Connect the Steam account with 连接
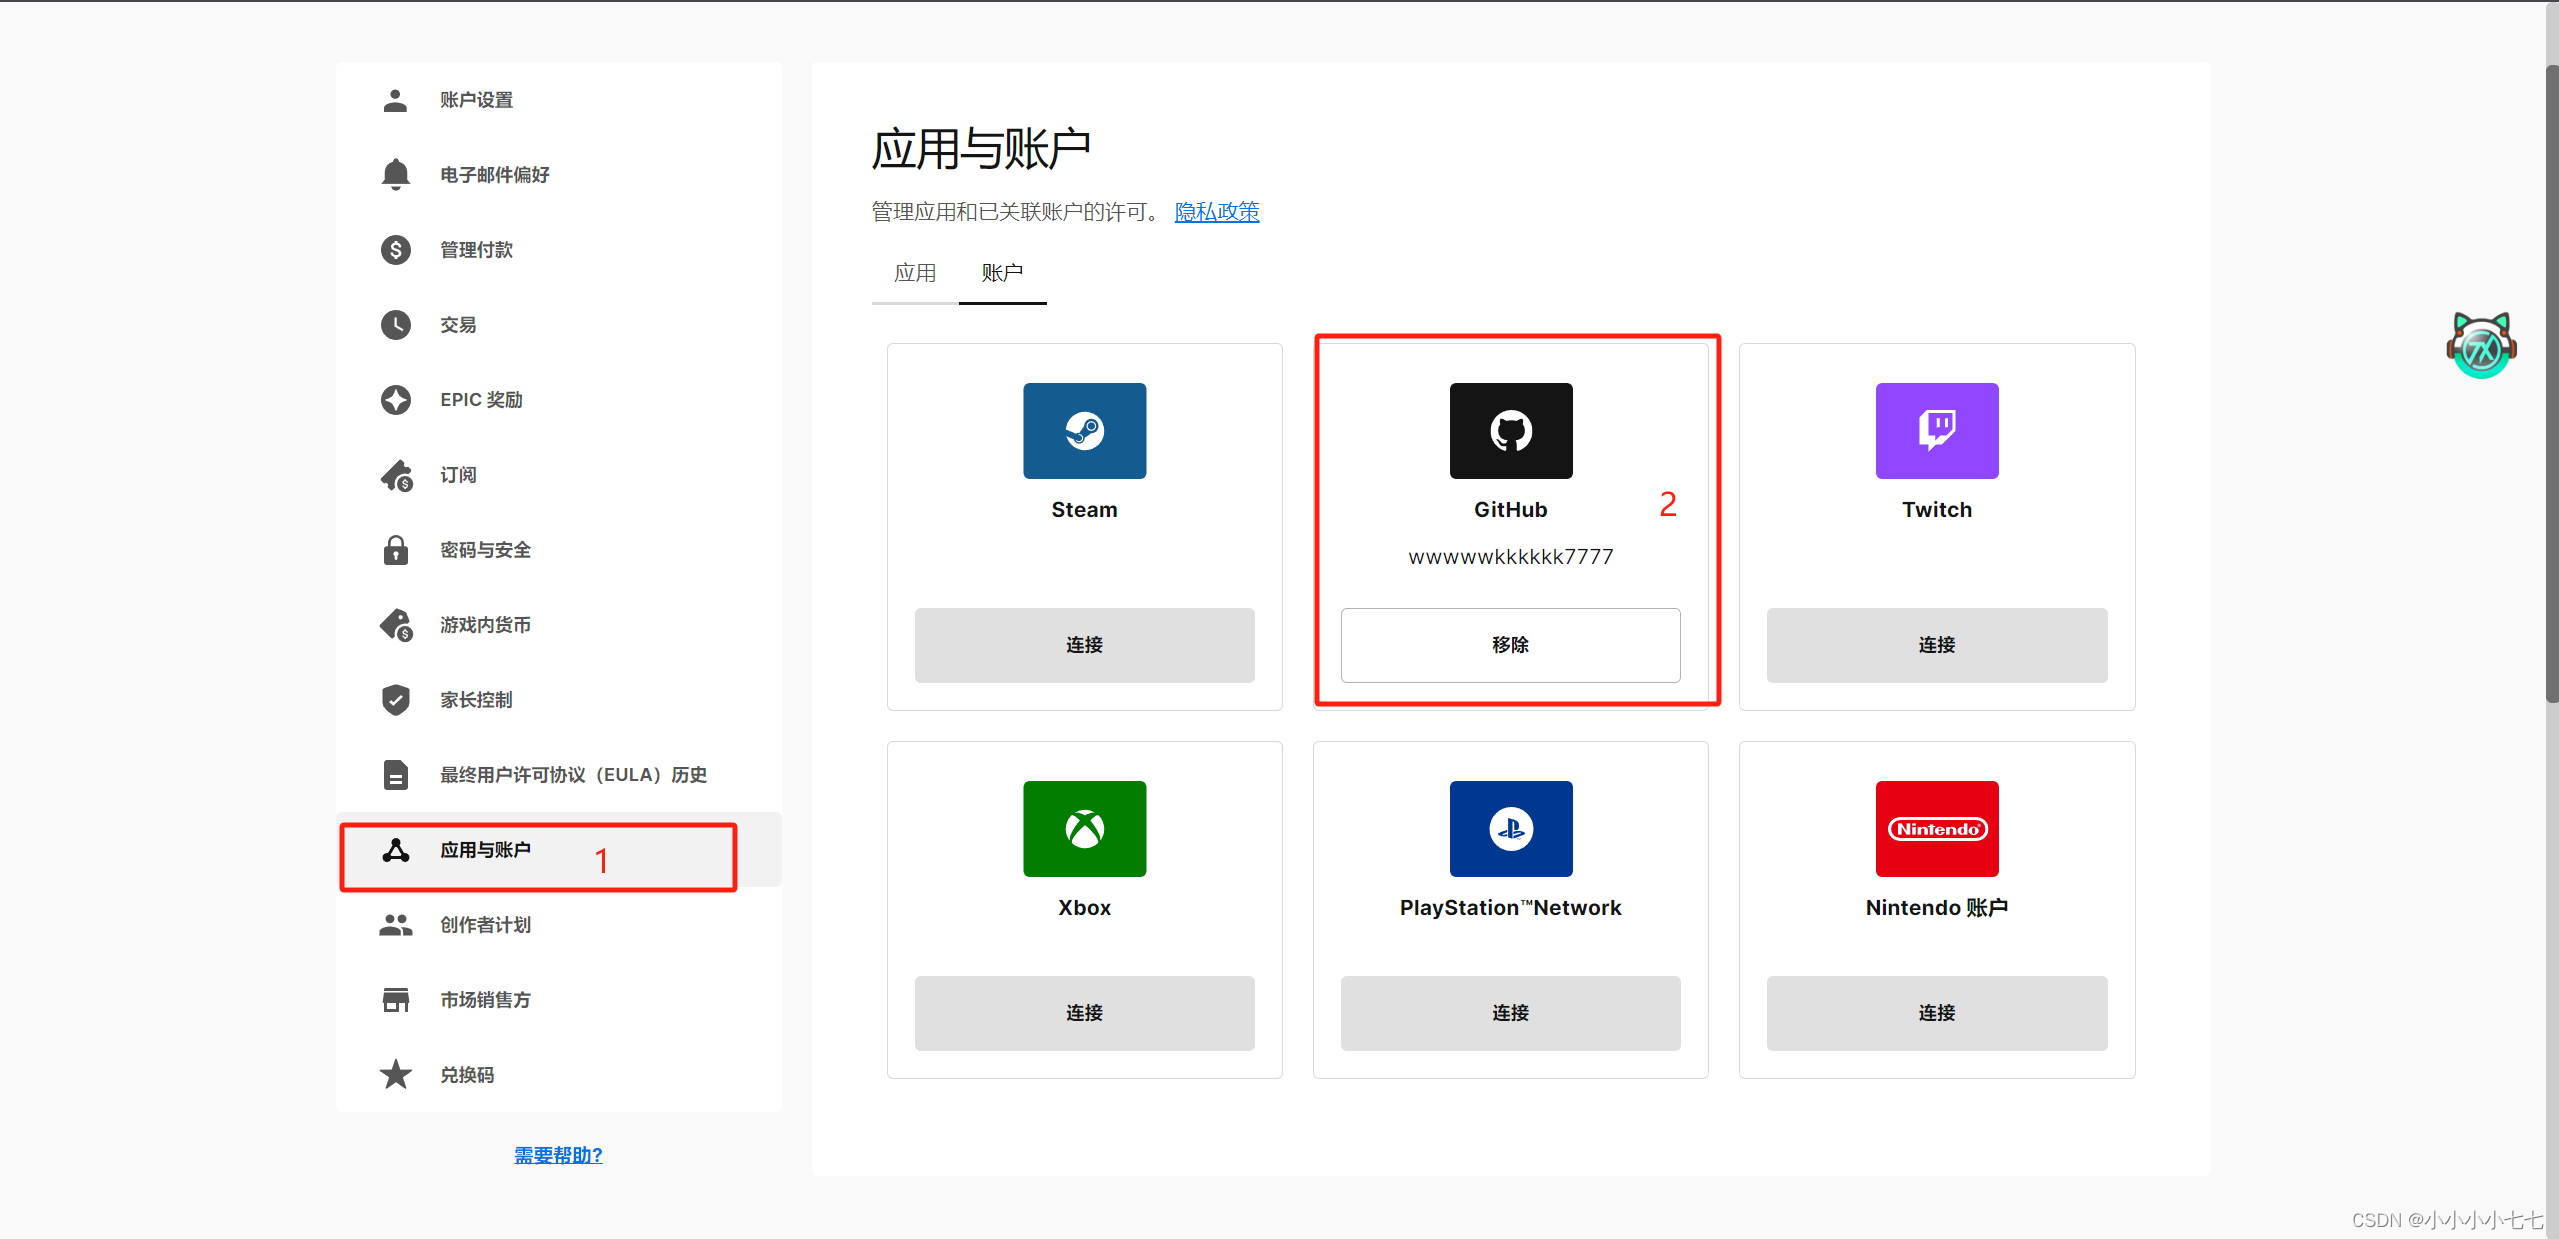This screenshot has height=1239, width=2559. 1084,645
